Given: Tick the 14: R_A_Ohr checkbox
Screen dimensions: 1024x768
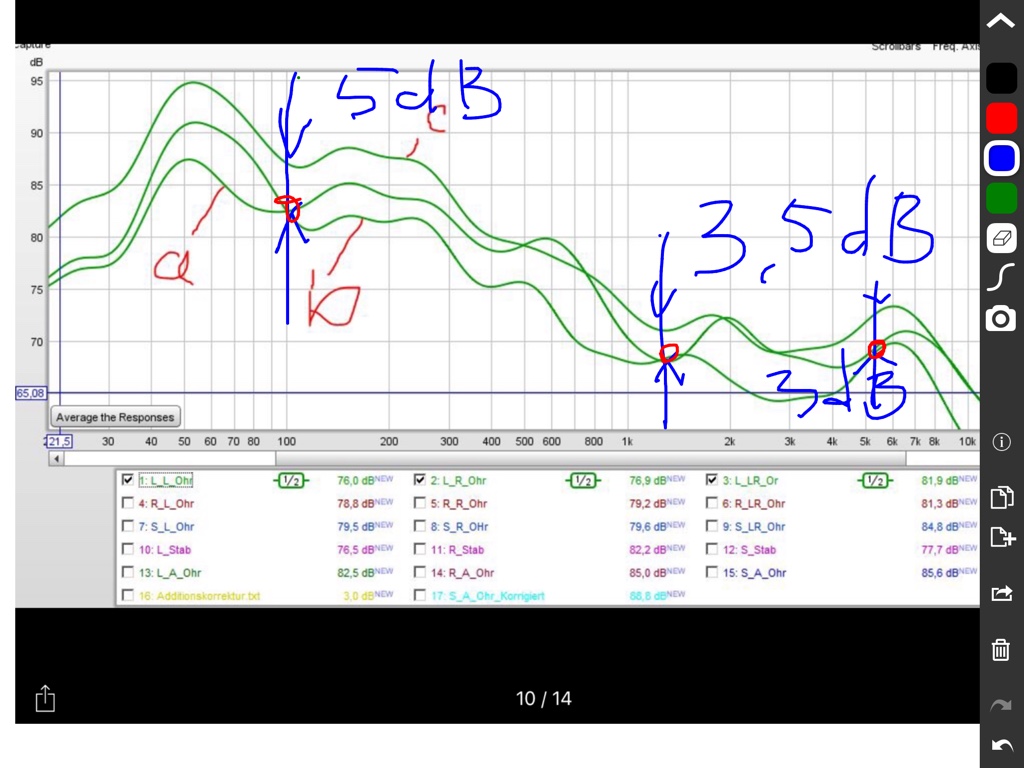Looking at the screenshot, I should point(420,572).
